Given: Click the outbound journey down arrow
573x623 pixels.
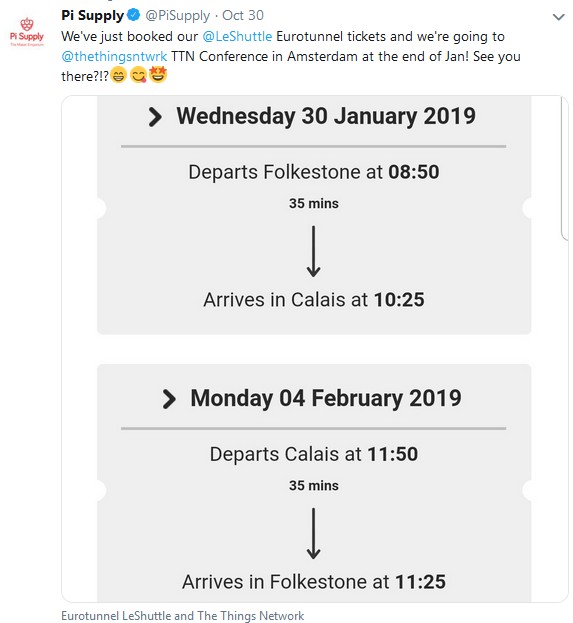Looking at the screenshot, I should (x=314, y=251).
